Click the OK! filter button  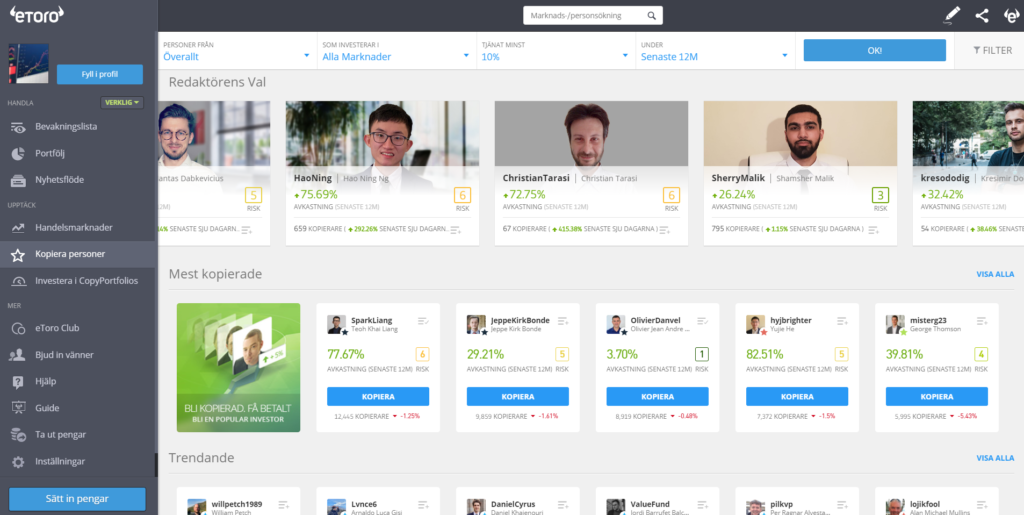874,50
